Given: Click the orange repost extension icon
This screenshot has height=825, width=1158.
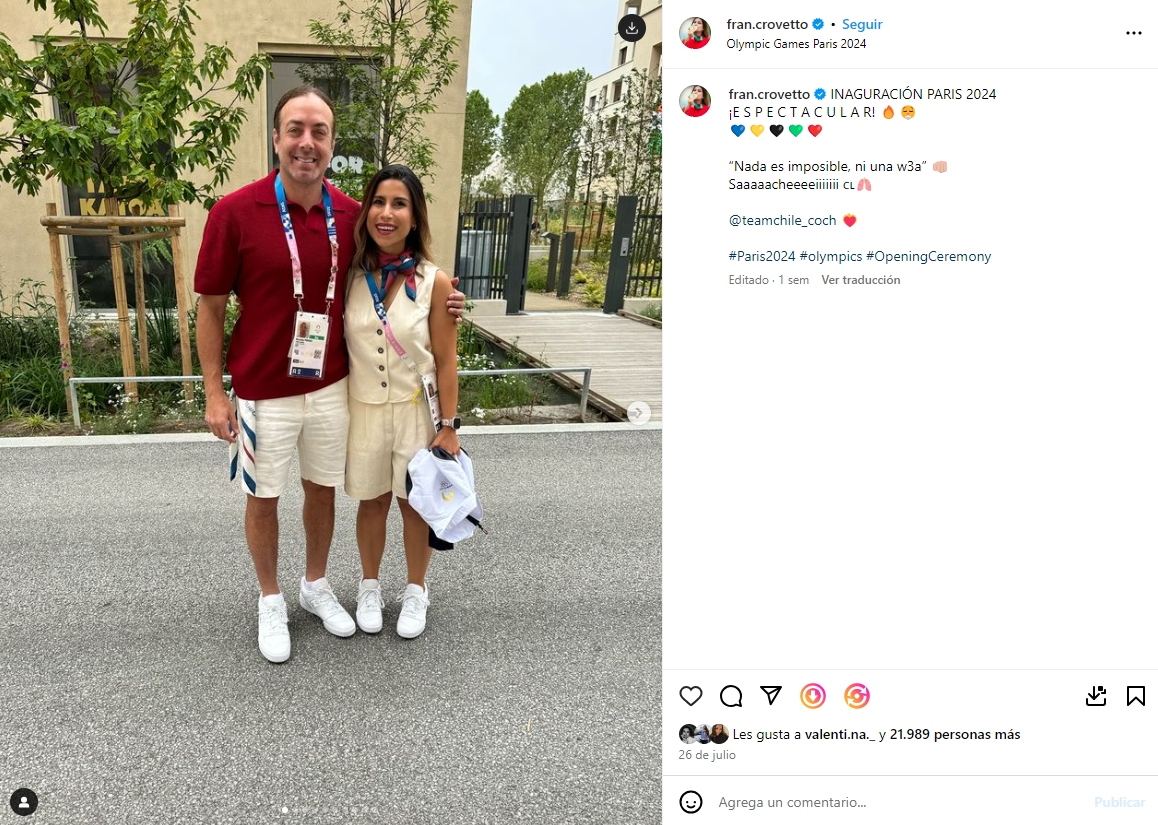Looking at the screenshot, I should (x=857, y=696).
